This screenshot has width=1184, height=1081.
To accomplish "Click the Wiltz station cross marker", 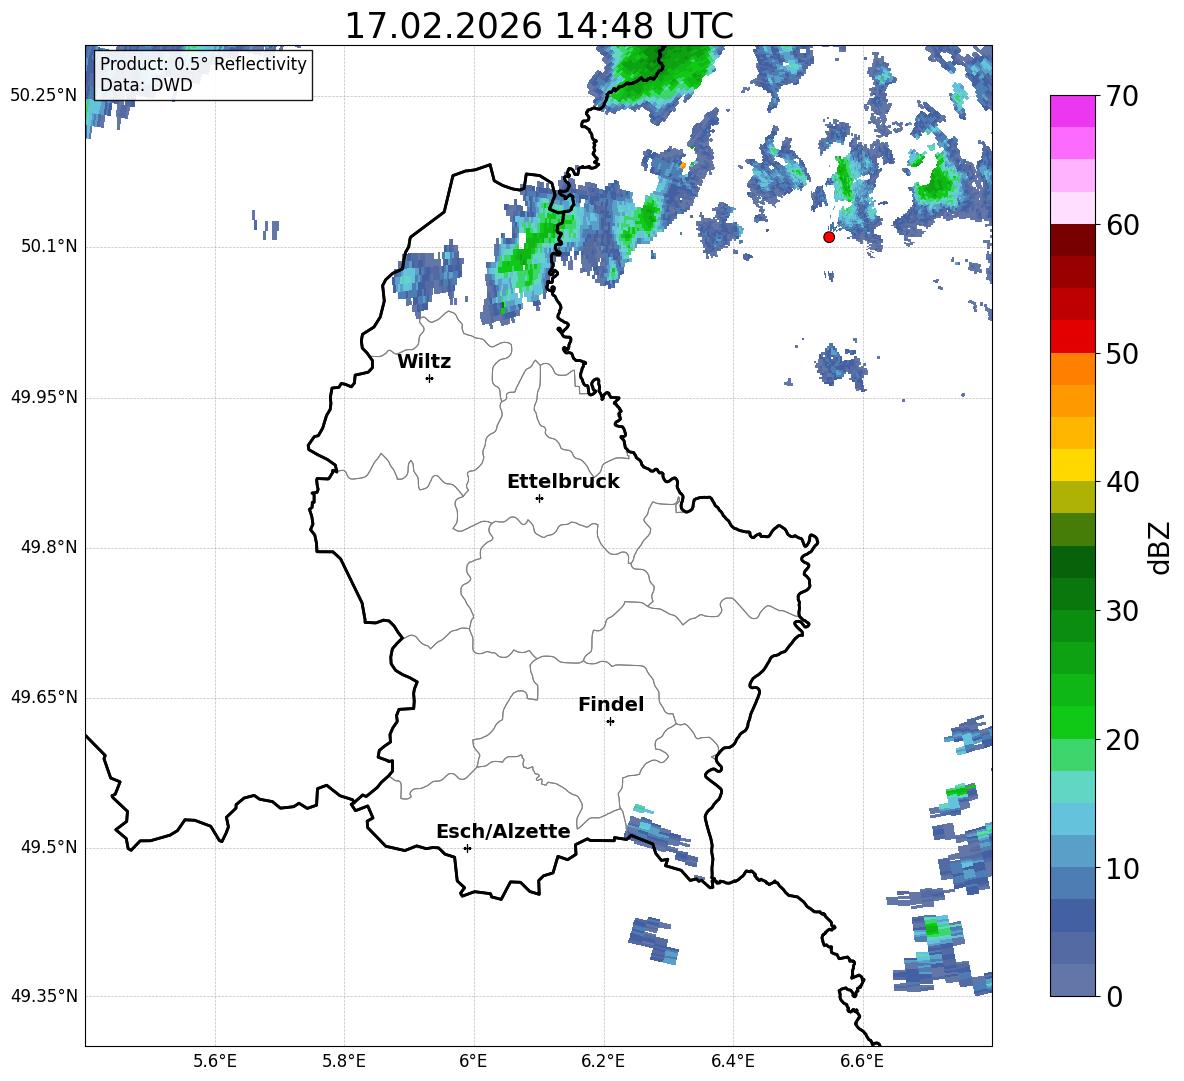I will click(x=429, y=378).
